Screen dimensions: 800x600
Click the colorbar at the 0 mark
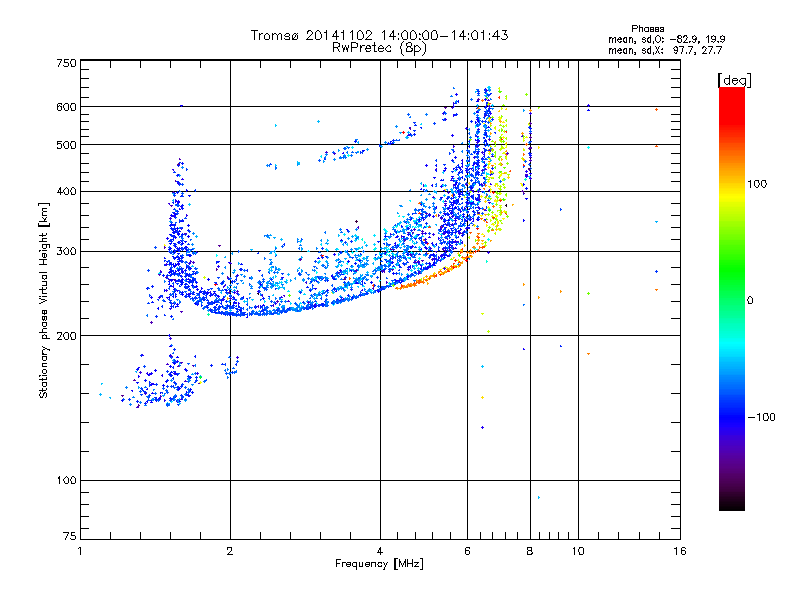click(732, 301)
